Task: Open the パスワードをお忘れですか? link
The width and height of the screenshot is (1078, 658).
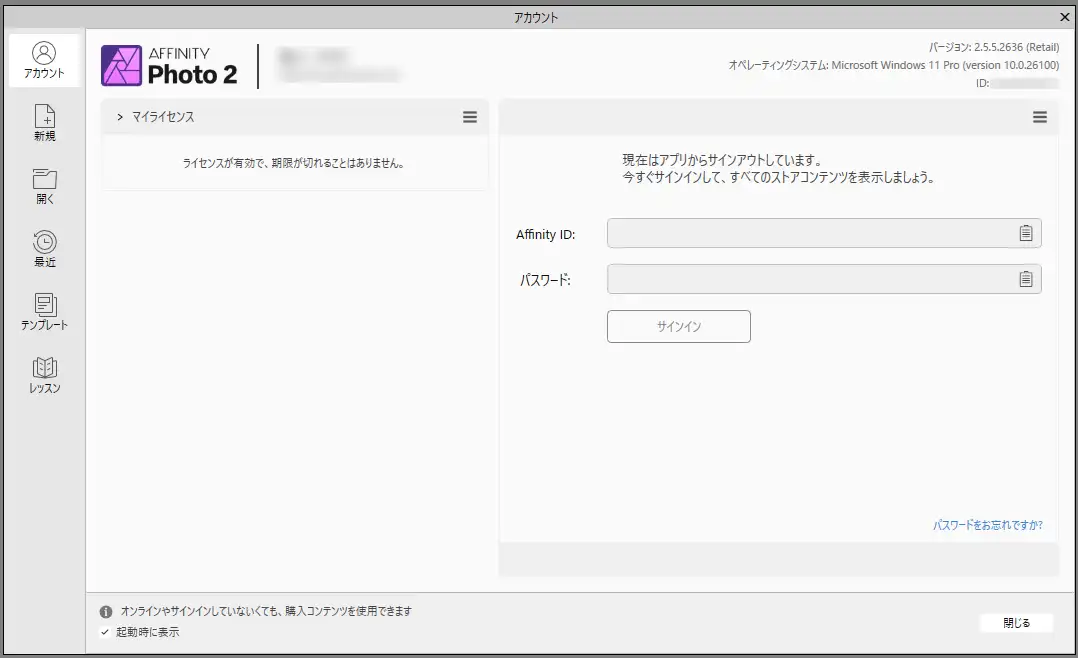Action: [x=987, y=525]
